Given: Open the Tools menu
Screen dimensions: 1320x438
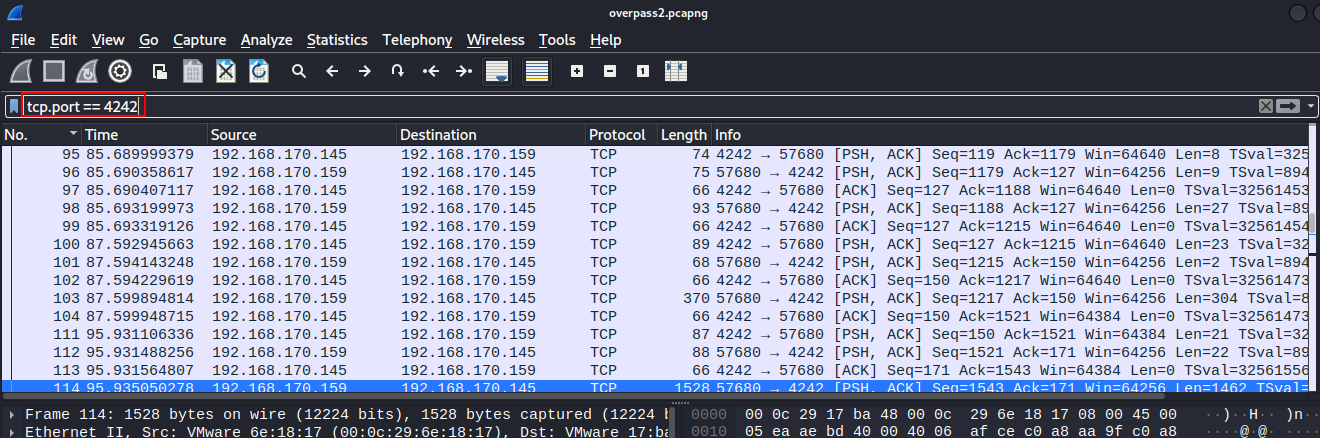Looking at the screenshot, I should pos(557,40).
